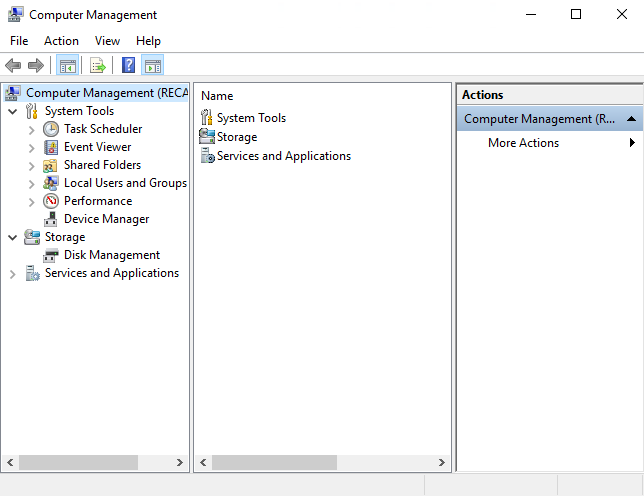The image size is (644, 496).
Task: Select Storage text in center list
Action: (x=237, y=137)
